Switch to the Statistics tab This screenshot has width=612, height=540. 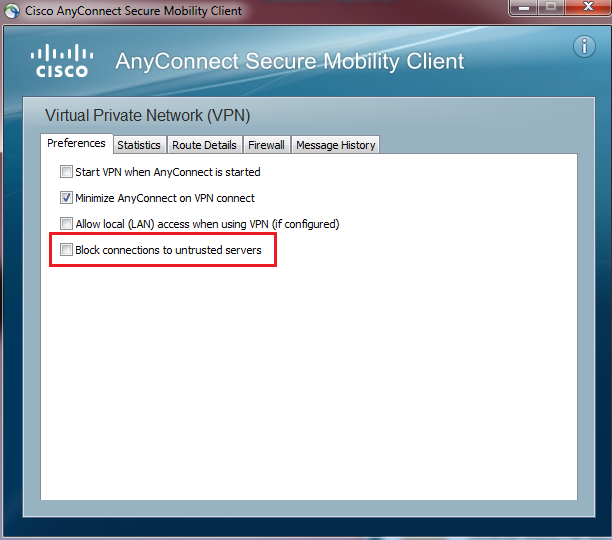pos(139,145)
